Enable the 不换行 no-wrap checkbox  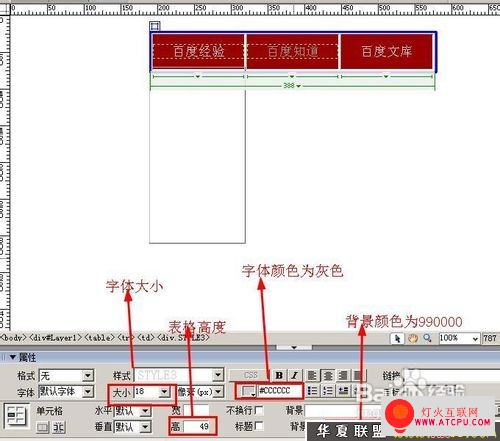pyautogui.click(x=259, y=410)
